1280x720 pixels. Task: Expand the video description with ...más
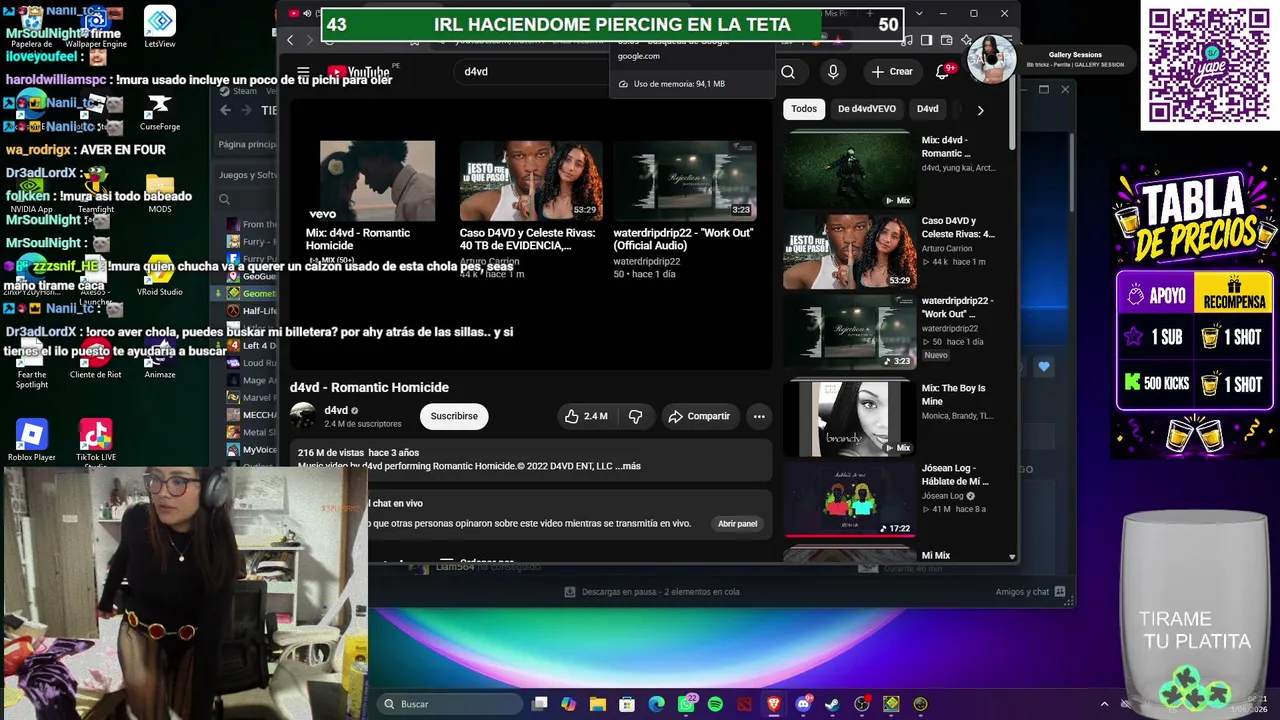click(628, 466)
